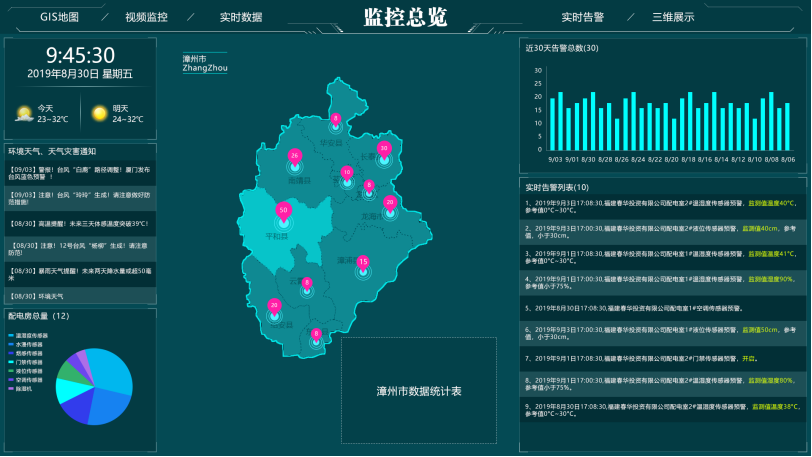Click today's partly cloudy weather icon
Viewport: 812px width, 457px height.
pos(24,114)
